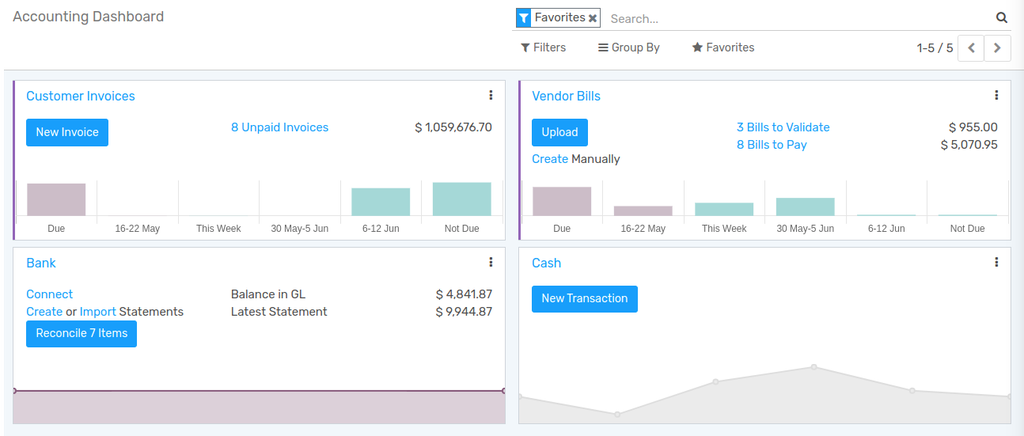Image resolution: width=1024 pixels, height=436 pixels.
Task: Click the Due bar in Customer Invoices chart
Action: [56, 199]
